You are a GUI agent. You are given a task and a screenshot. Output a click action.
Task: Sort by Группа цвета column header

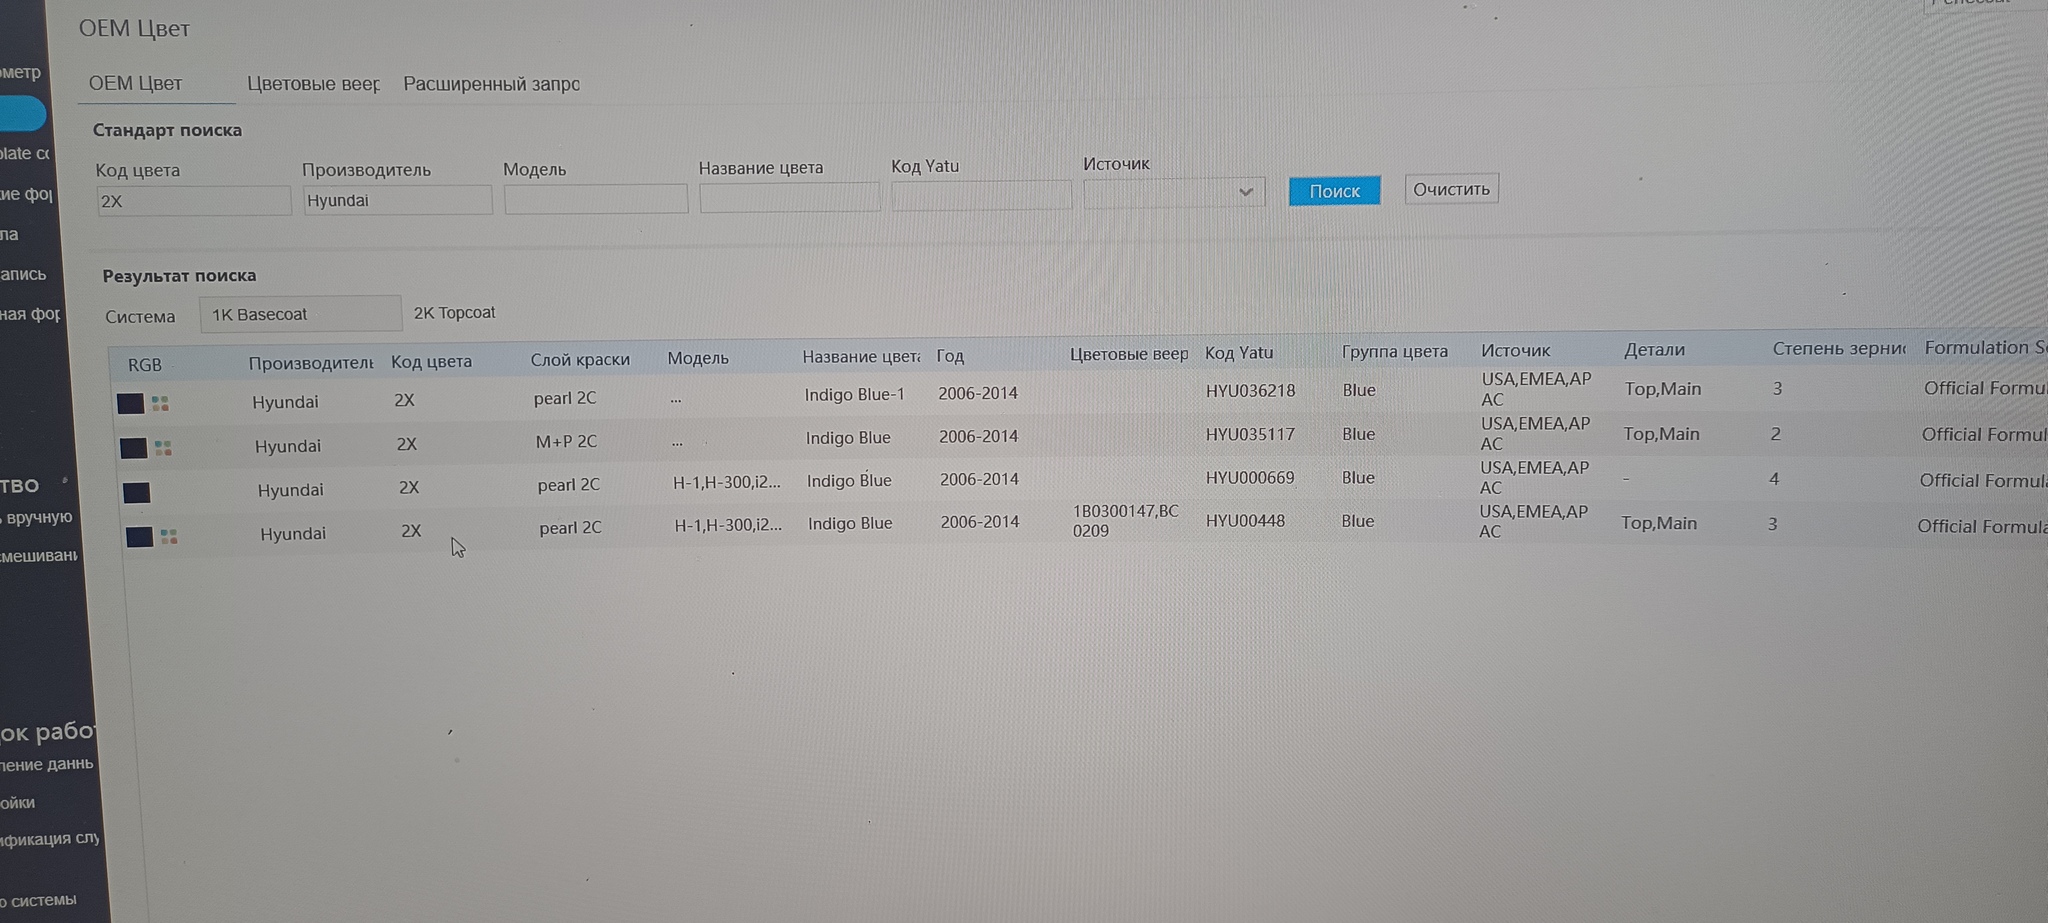click(1394, 352)
